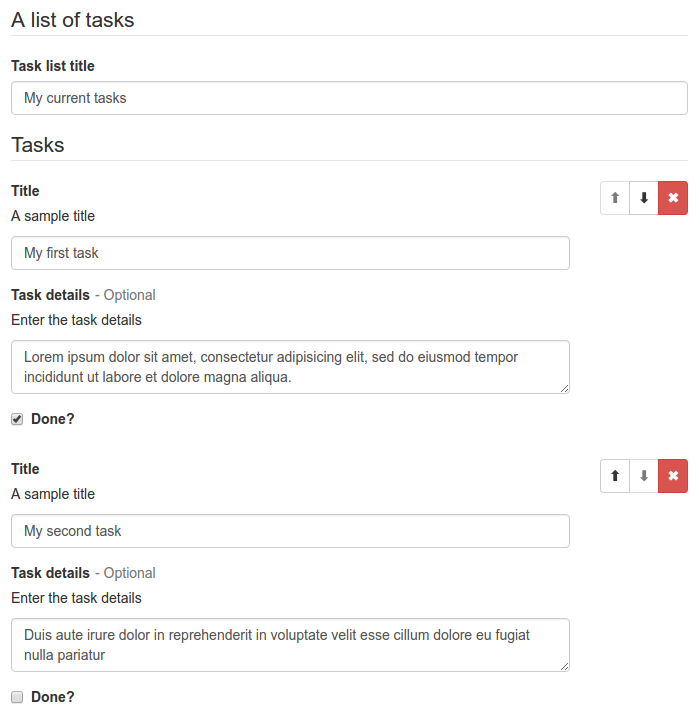Click the first task's Title label
The image size is (700, 715).
(x=25, y=191)
